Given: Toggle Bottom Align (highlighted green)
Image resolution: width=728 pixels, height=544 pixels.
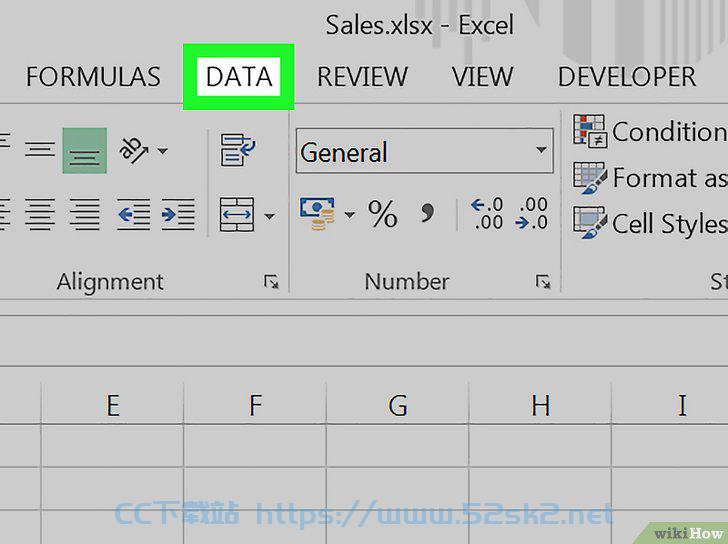Looking at the screenshot, I should click(x=84, y=150).
